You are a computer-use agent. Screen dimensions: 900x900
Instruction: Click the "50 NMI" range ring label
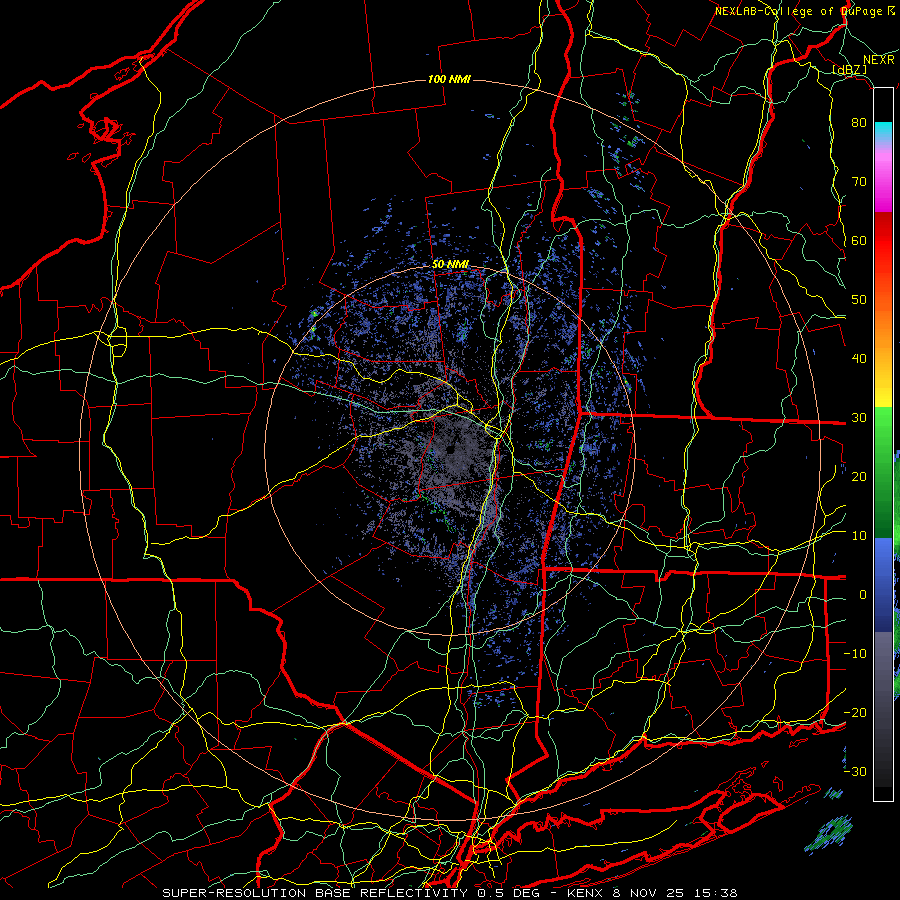(x=451, y=265)
